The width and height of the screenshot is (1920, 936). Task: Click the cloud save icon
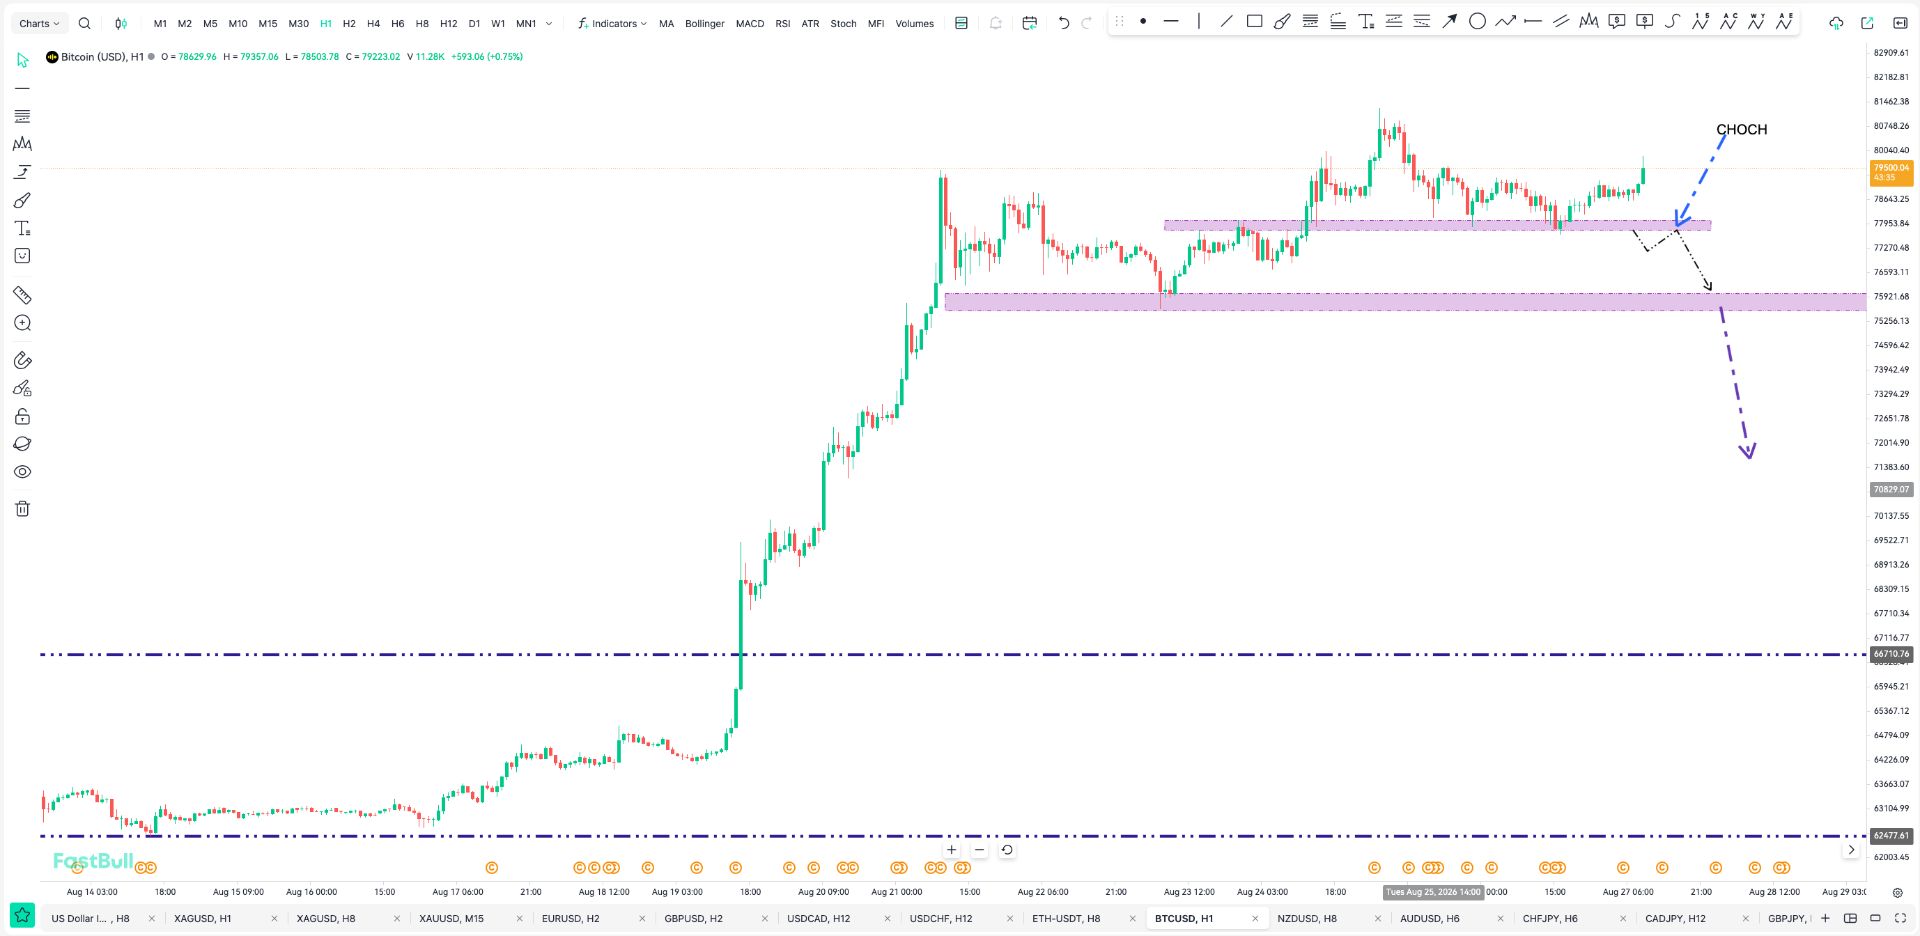point(1836,23)
